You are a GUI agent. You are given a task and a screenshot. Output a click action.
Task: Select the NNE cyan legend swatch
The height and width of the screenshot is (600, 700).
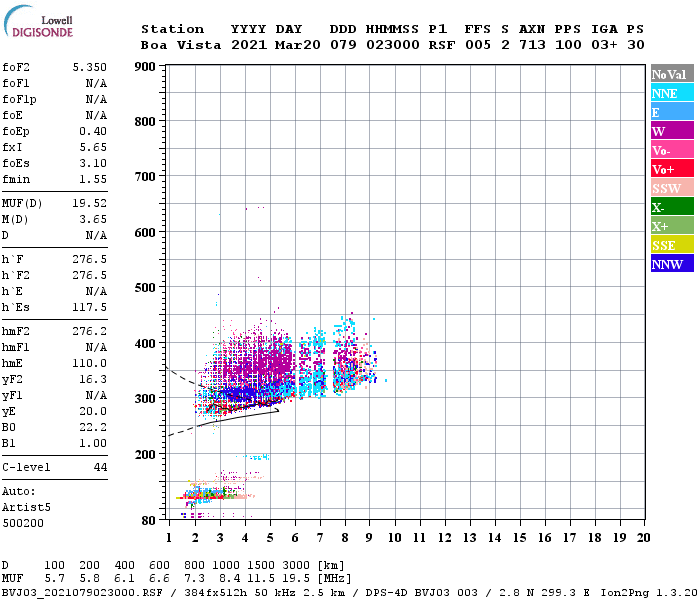[672, 93]
